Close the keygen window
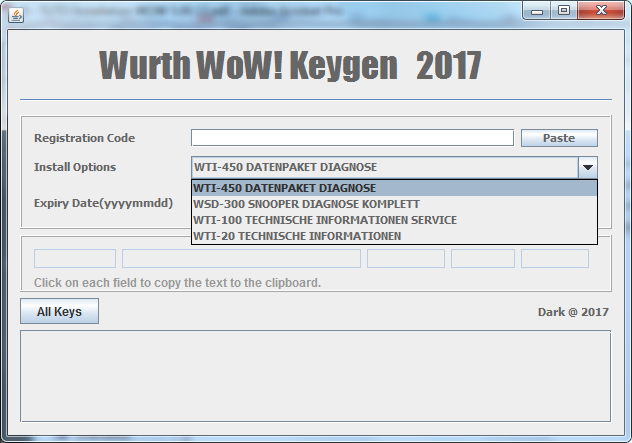This screenshot has width=632, height=443. [601, 11]
